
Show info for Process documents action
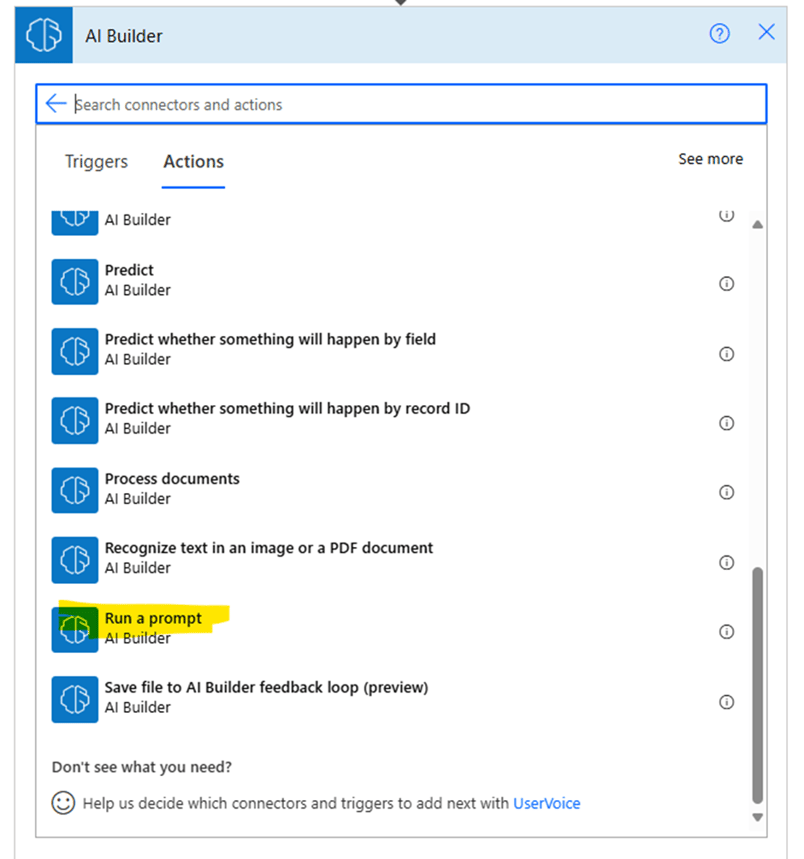[726, 493]
